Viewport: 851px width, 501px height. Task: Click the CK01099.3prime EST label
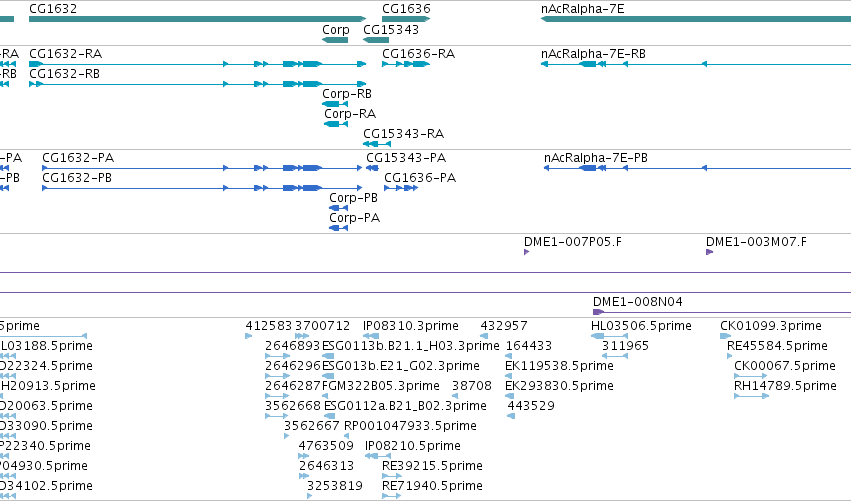click(771, 326)
